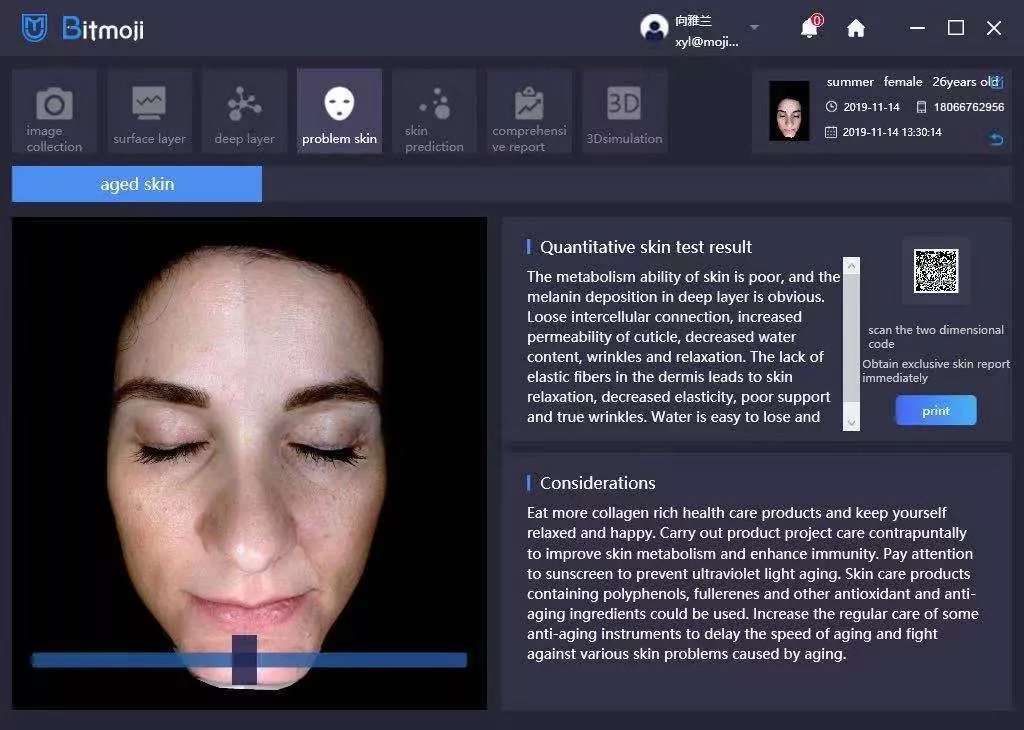Click the patient's face thumbnail photo

(789, 110)
